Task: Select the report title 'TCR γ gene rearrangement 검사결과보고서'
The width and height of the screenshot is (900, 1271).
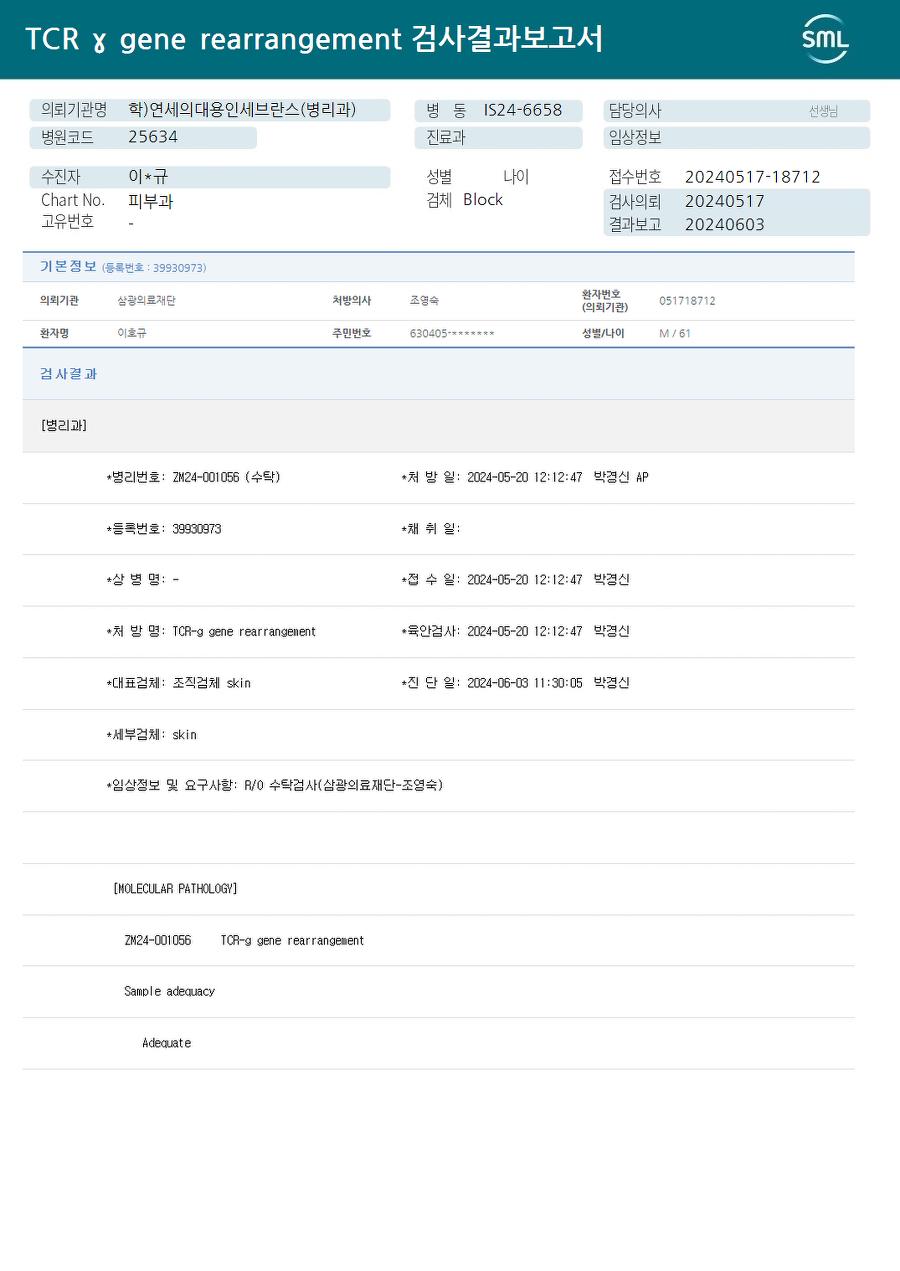Action: point(314,39)
